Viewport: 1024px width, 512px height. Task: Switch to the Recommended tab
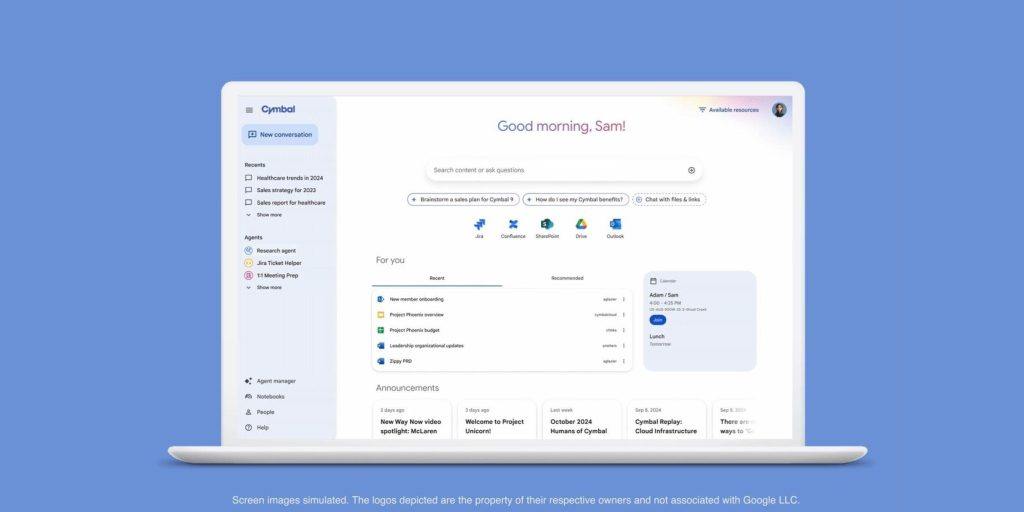click(567, 278)
